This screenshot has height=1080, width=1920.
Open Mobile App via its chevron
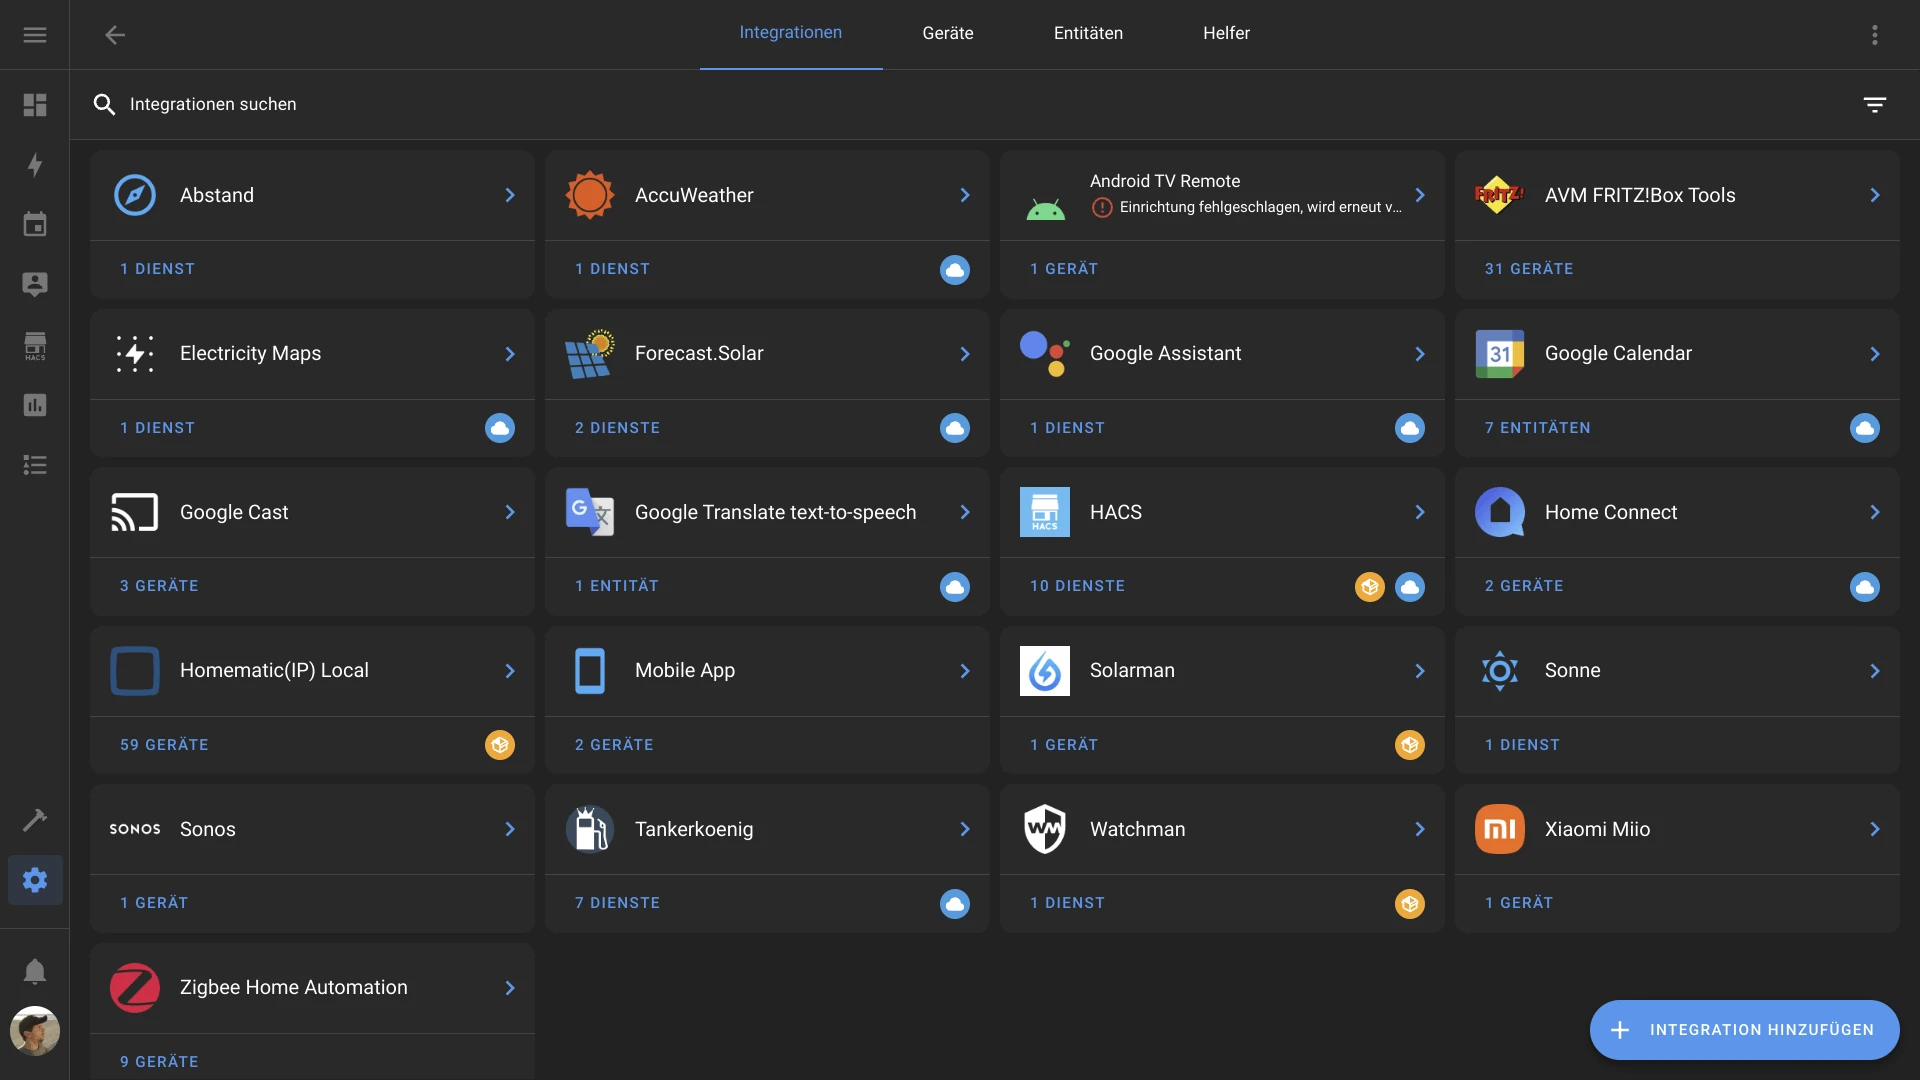pos(965,671)
